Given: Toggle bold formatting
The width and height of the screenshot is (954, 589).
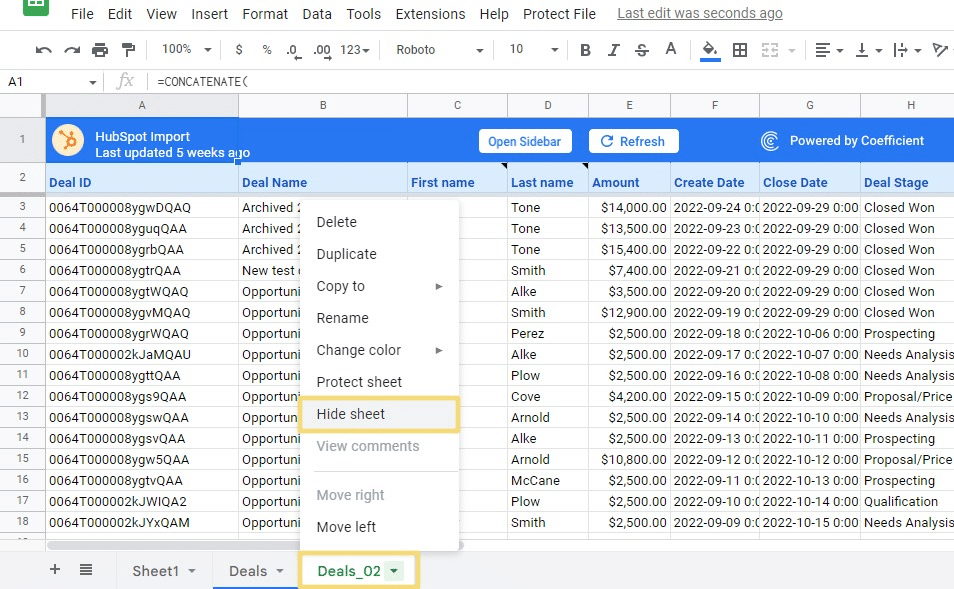Looking at the screenshot, I should (x=586, y=50).
